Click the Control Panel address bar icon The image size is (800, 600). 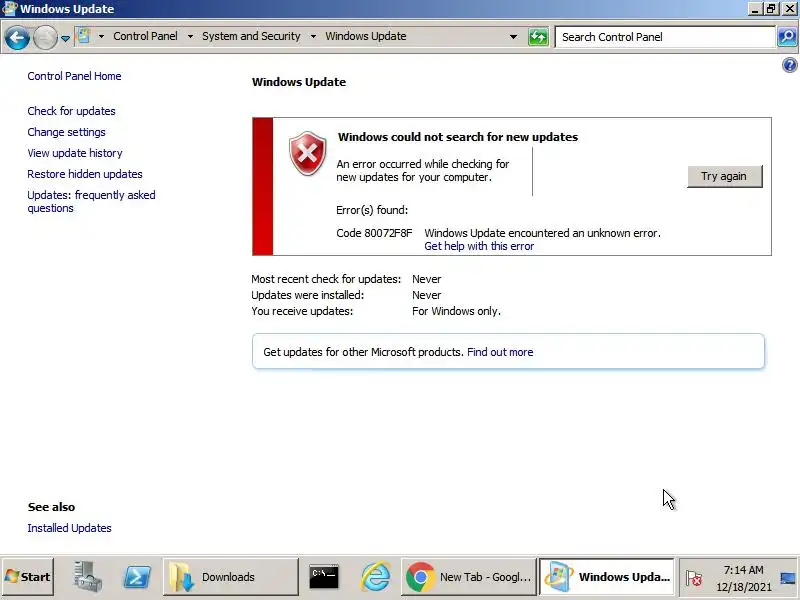(83, 36)
